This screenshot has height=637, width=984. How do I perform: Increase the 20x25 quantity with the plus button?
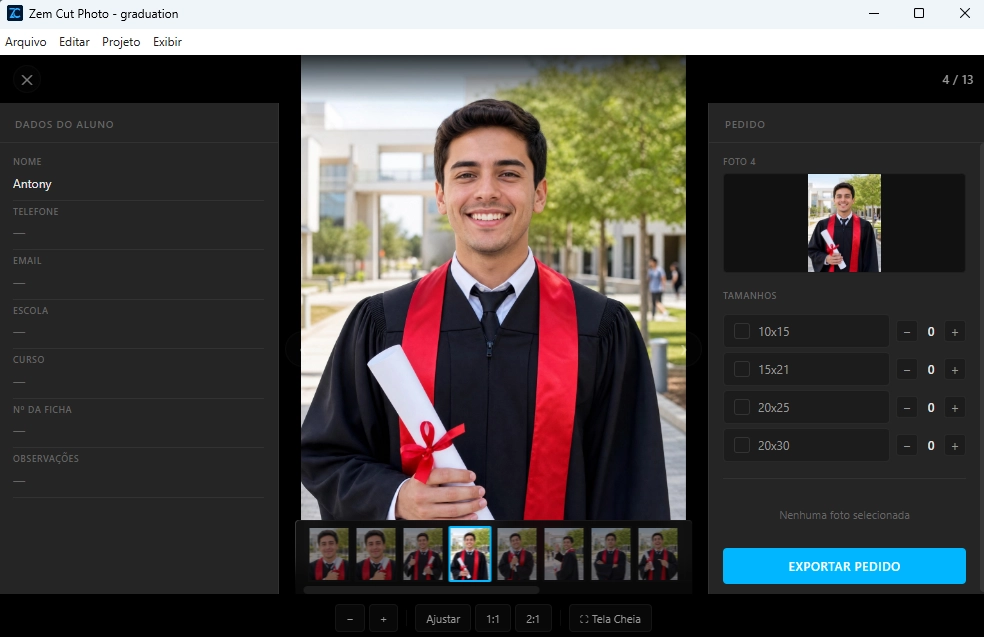955,408
